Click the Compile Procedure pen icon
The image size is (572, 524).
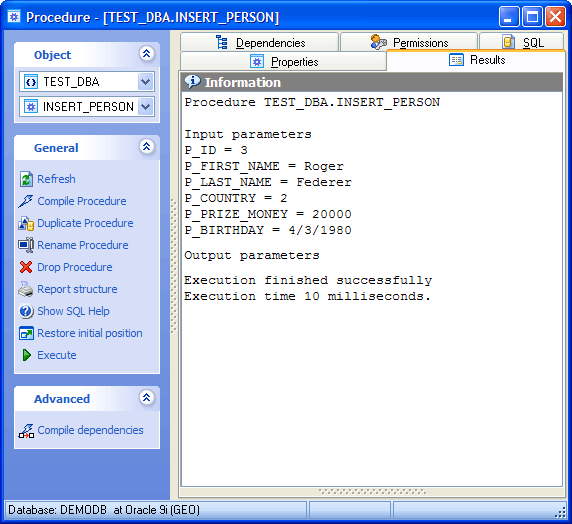(26, 201)
